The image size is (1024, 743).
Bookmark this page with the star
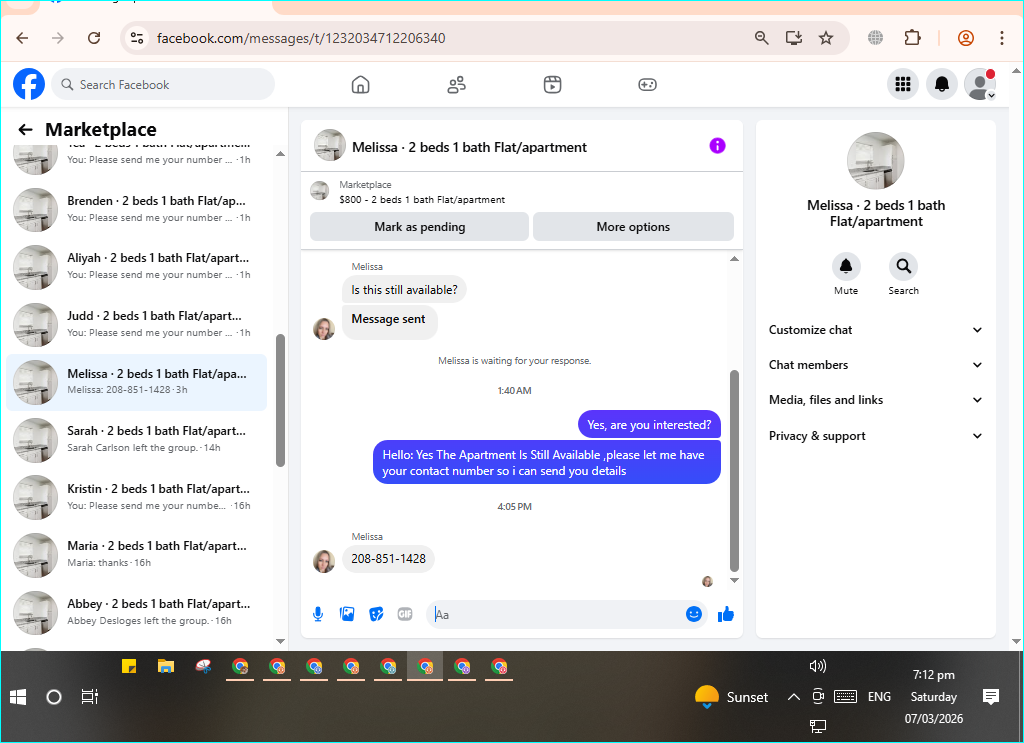(825, 38)
